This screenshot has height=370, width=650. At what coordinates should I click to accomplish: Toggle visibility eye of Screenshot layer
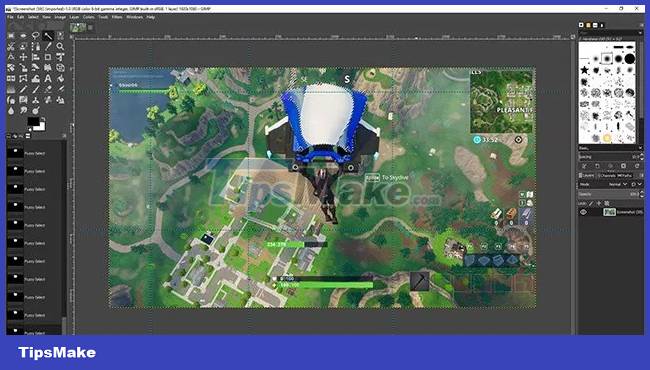tap(583, 212)
